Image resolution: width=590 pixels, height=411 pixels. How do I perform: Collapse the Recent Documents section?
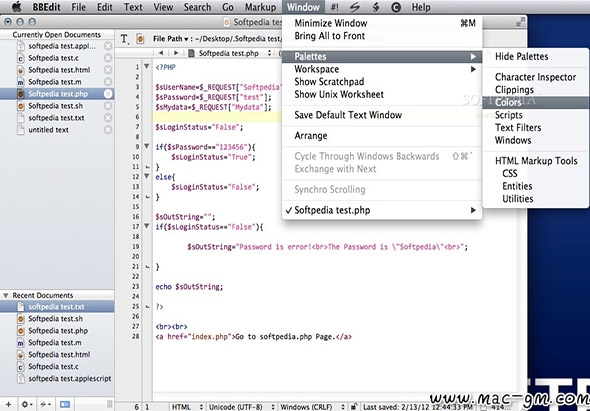(x=6, y=295)
